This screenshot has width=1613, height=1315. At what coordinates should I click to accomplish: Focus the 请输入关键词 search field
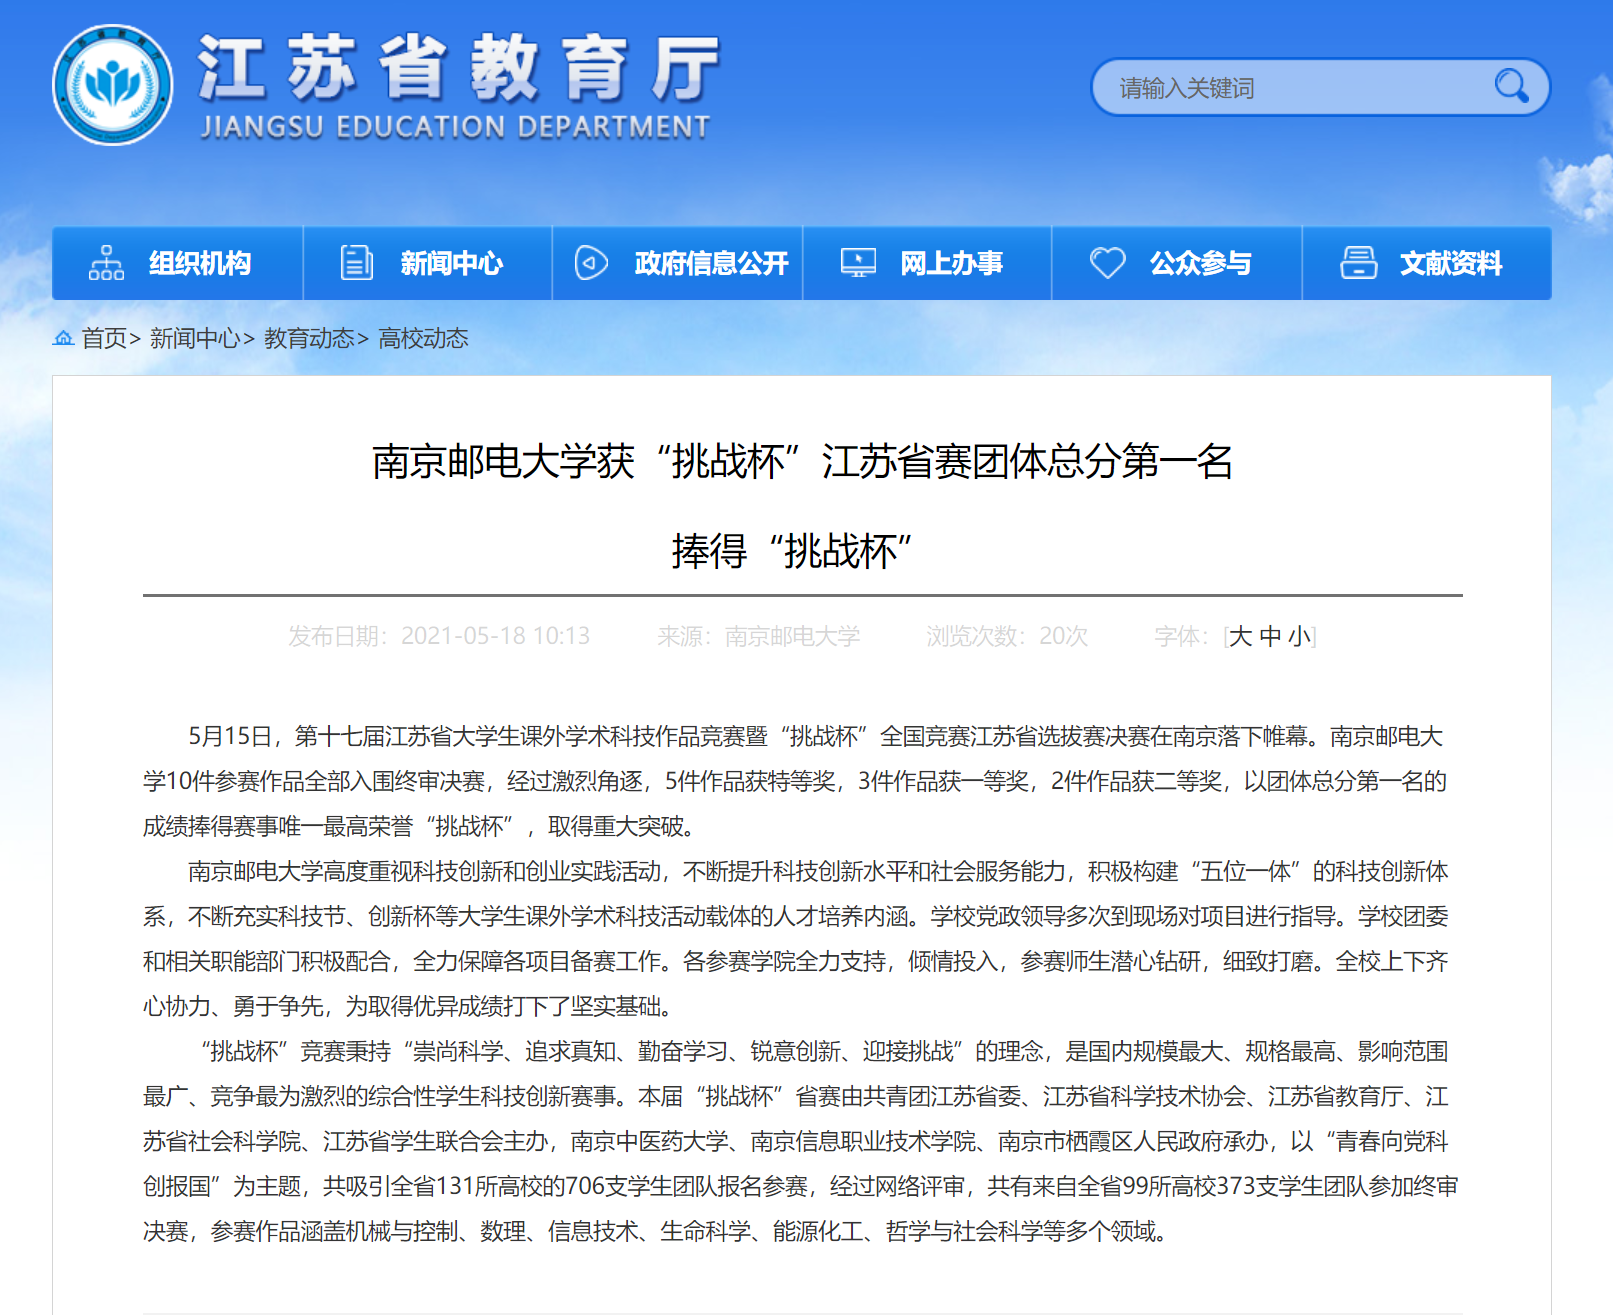(1290, 88)
